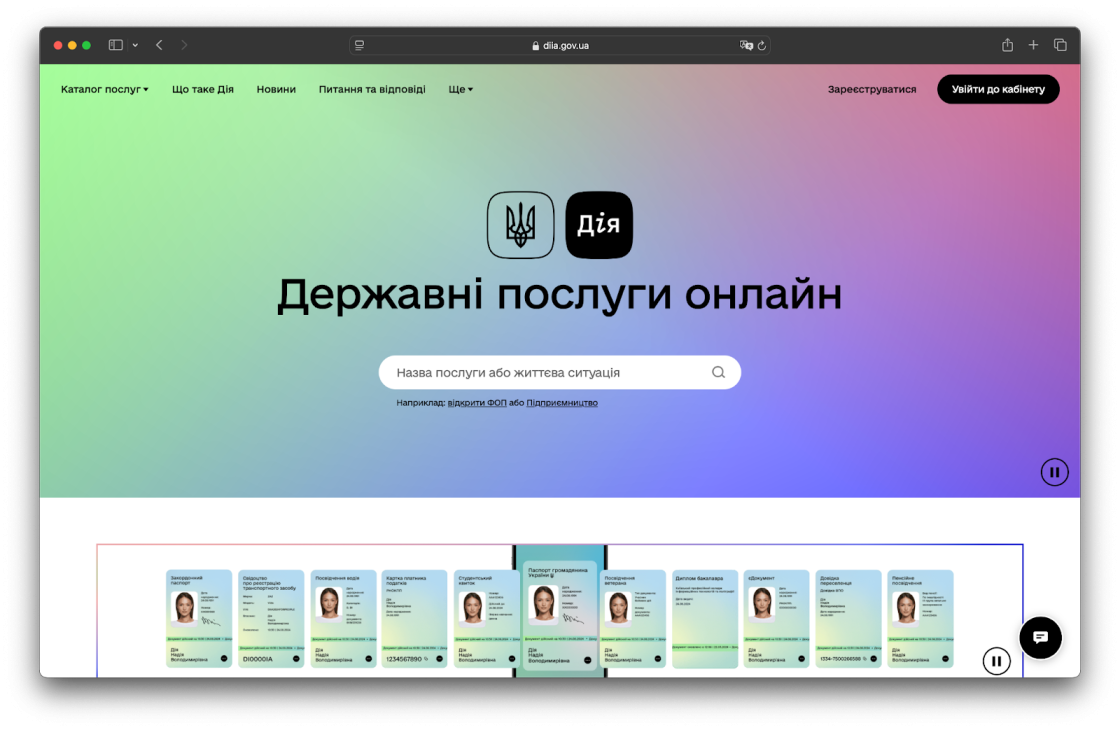
Task: Show the tab overview icon
Action: point(1060,45)
